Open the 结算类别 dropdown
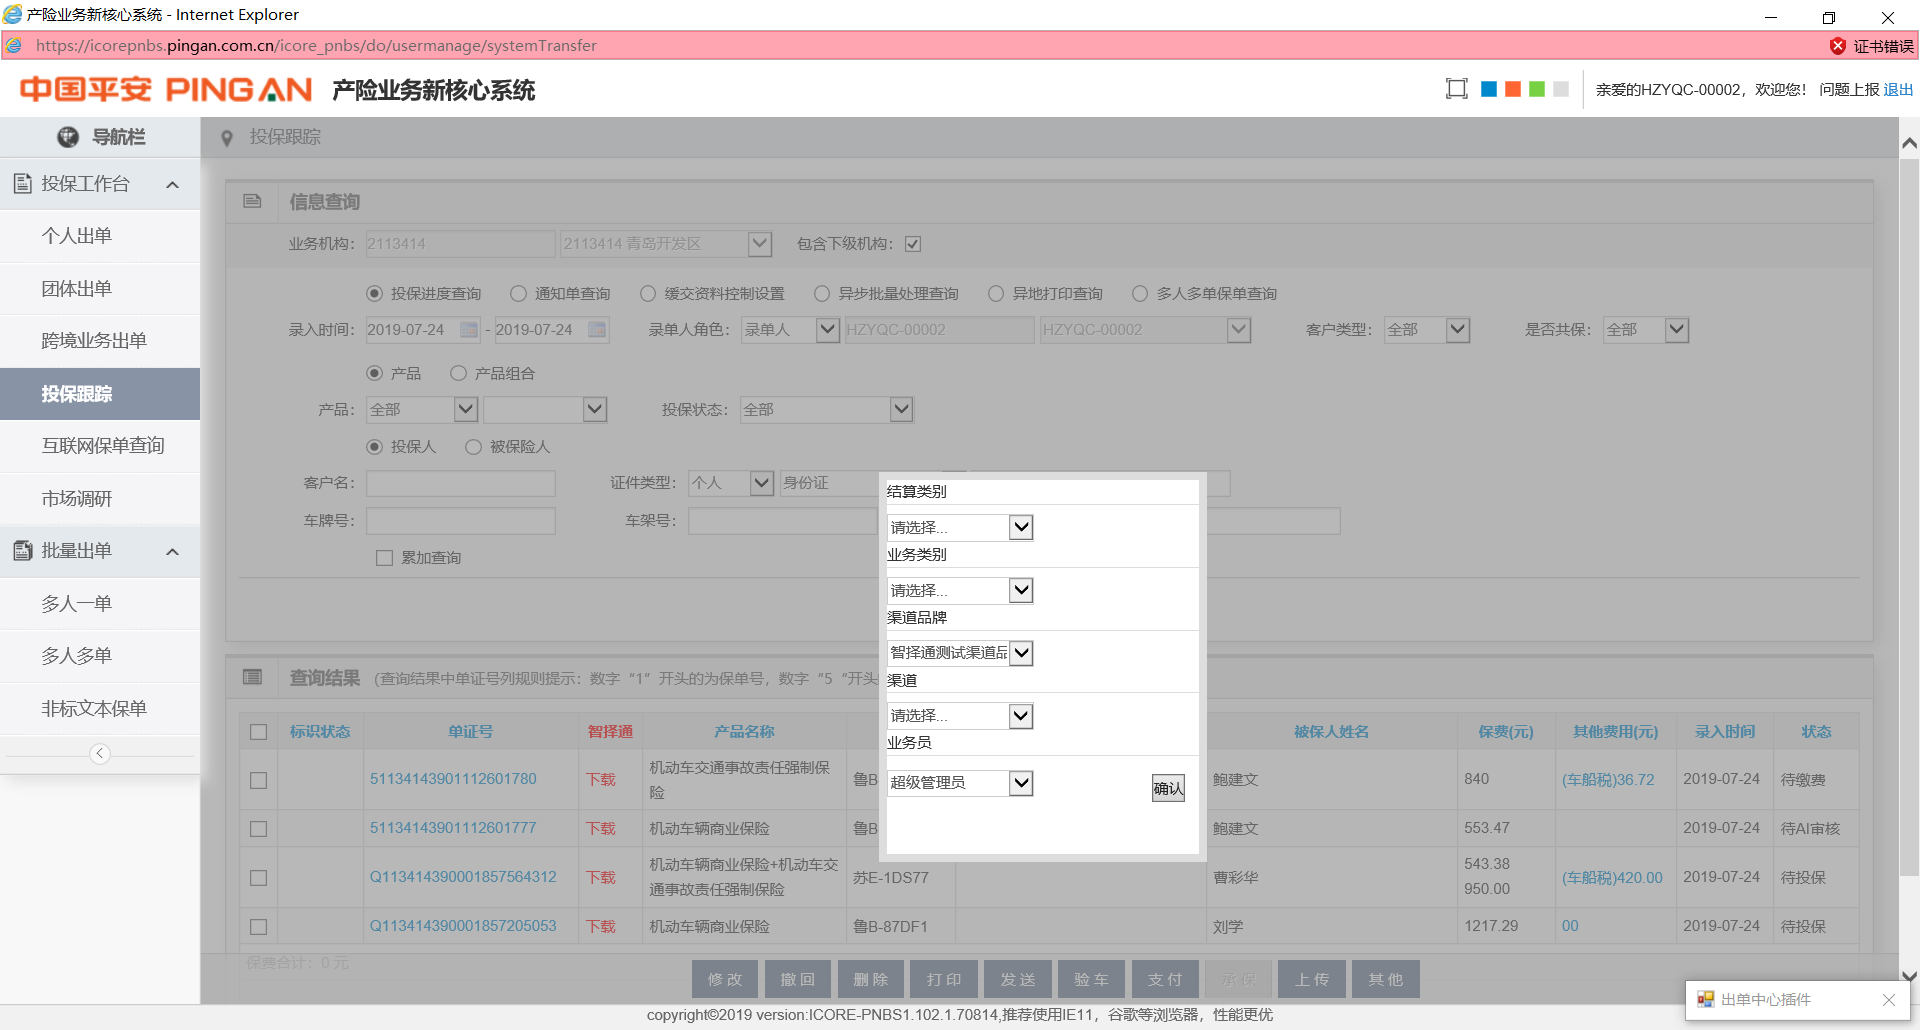 (1020, 528)
